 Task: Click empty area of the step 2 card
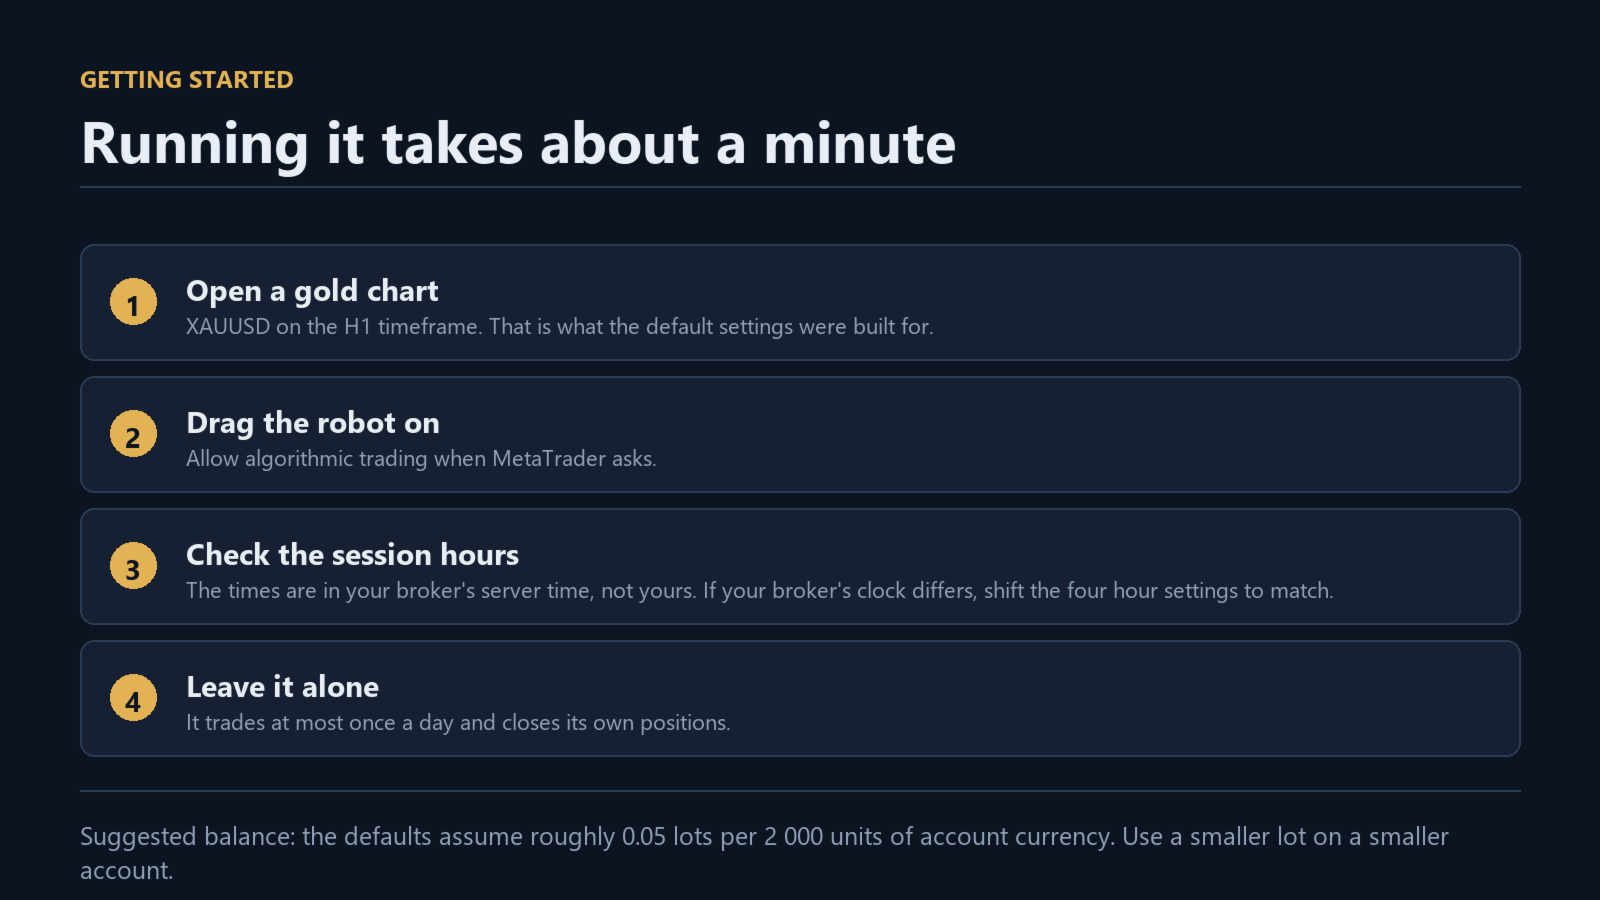(1100, 434)
